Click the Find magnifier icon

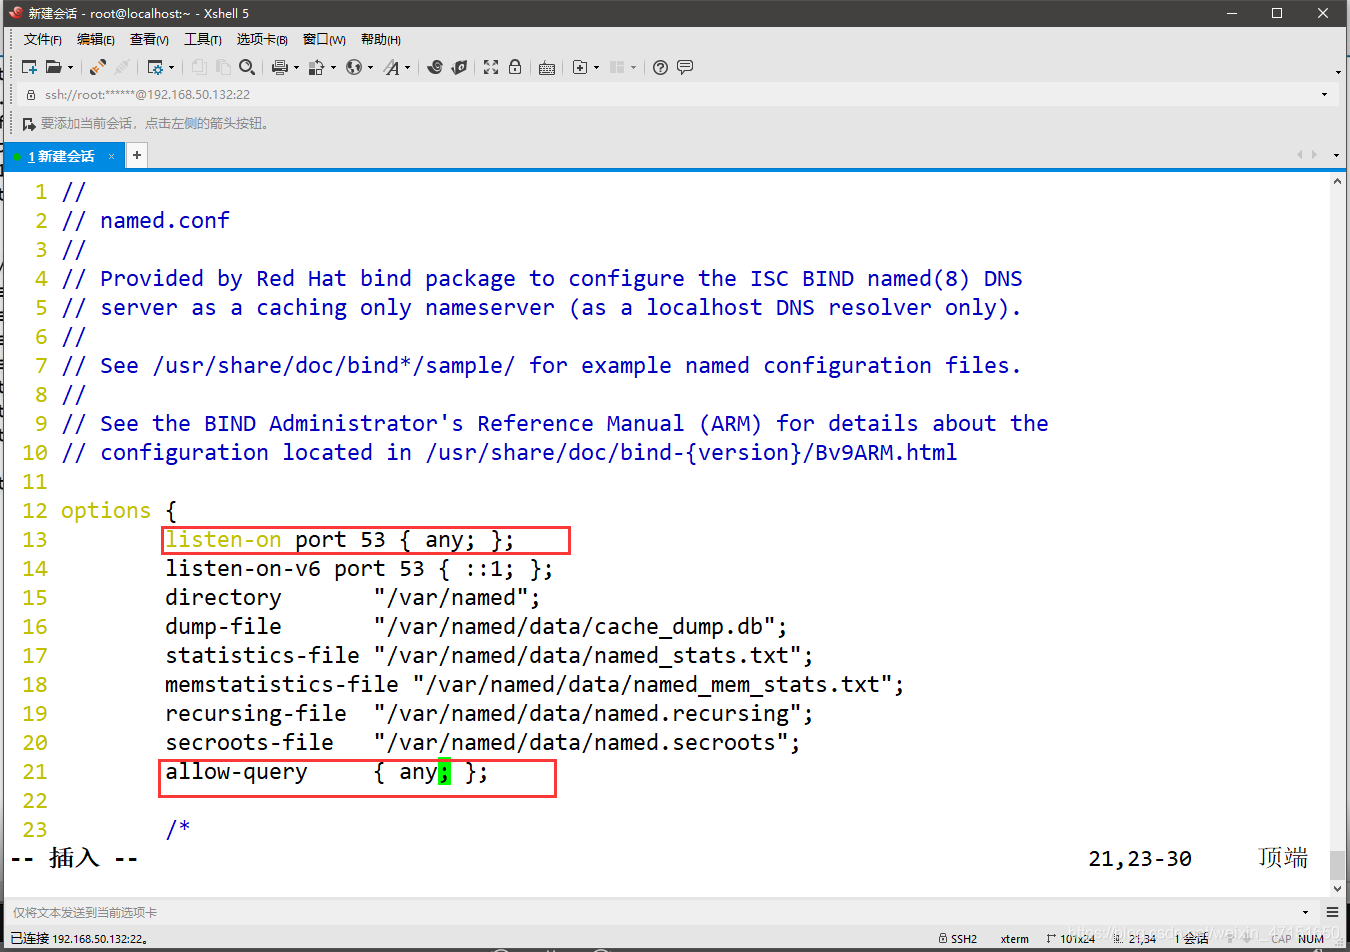point(247,67)
